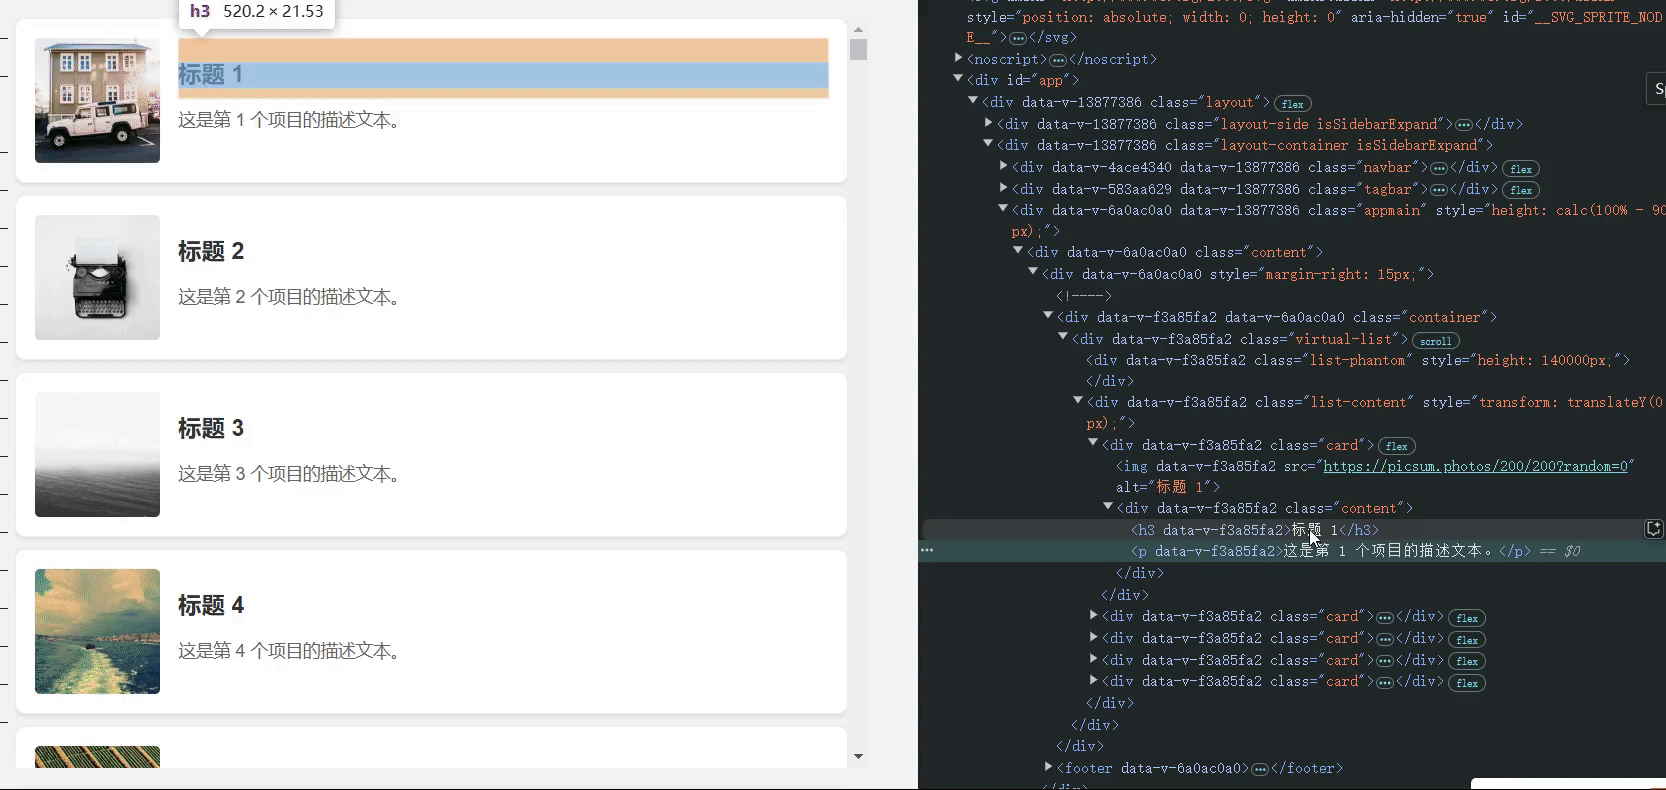1666x790 pixels.
Task: Click the heading "标题 2"
Action: 211,252
